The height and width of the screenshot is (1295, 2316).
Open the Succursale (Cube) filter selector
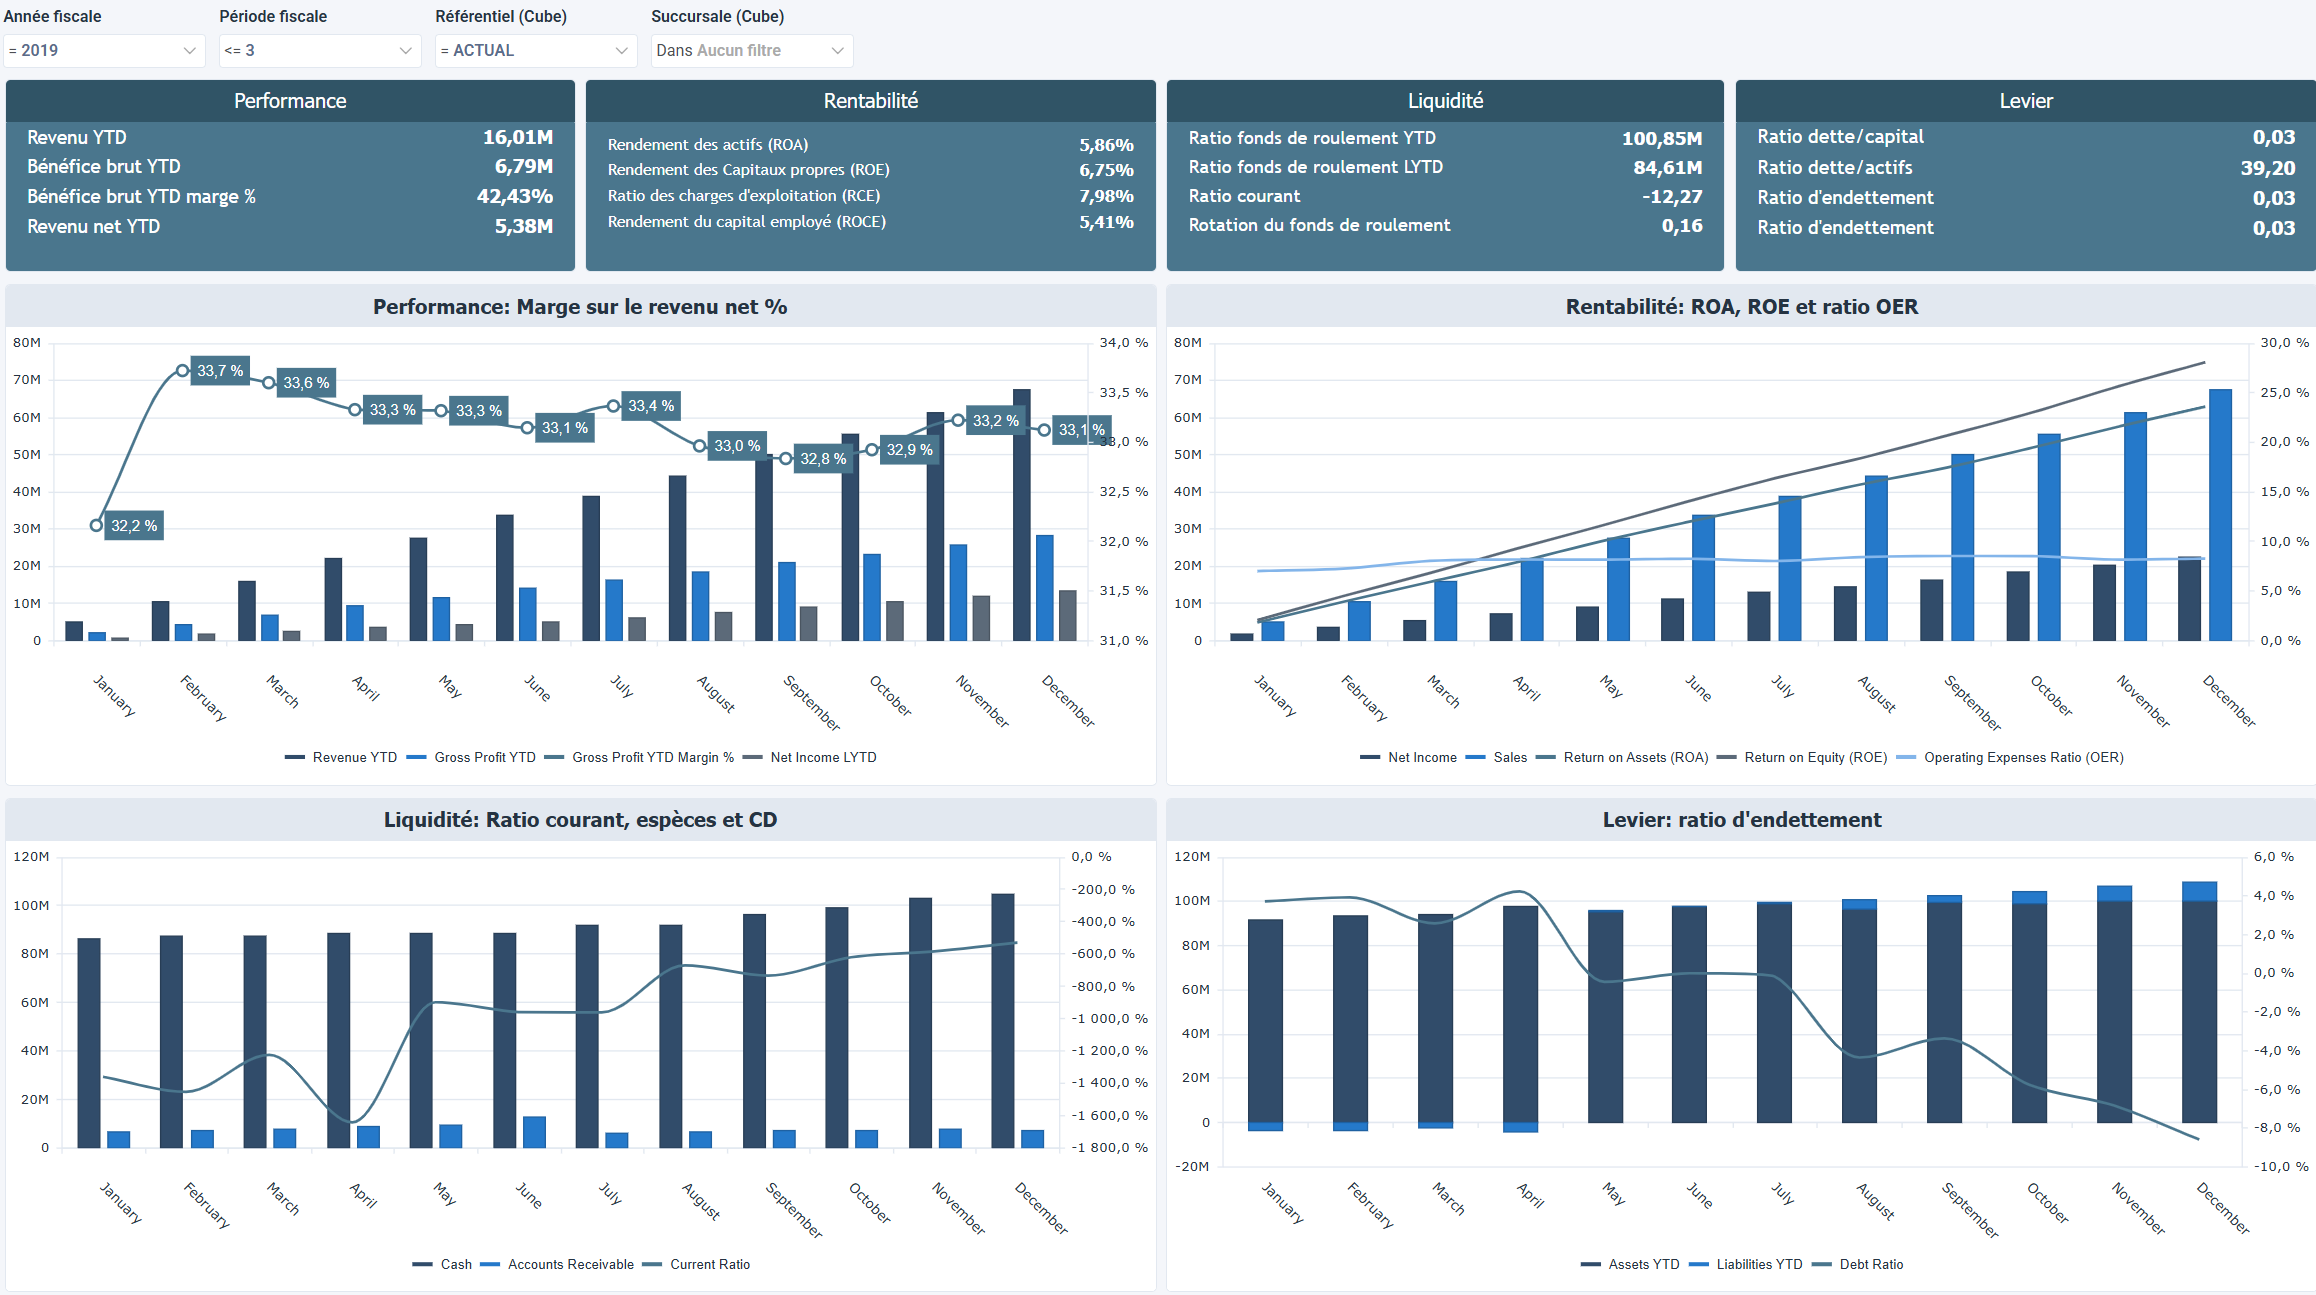click(x=752, y=50)
